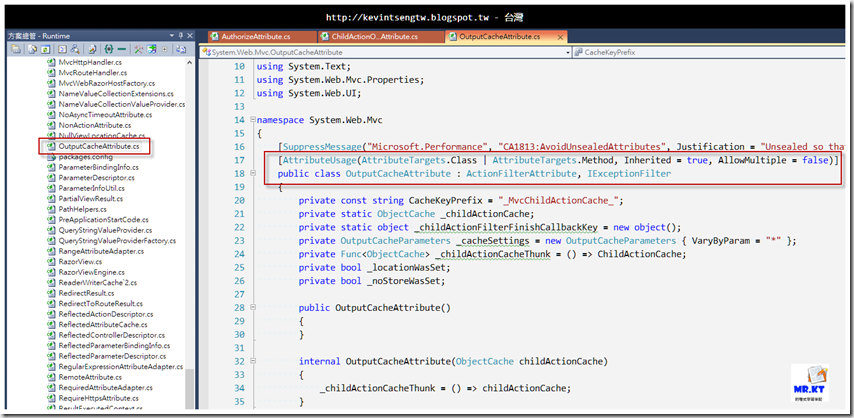
Task: Click "_MvcChildActionCache_" string literal
Action: (x=559, y=201)
